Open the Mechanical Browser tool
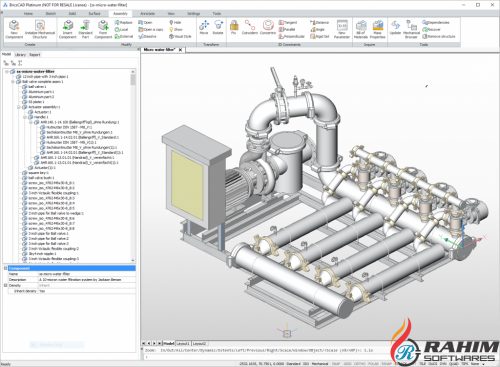Image resolution: width=500 pixels, height=367 pixels. click(411, 29)
